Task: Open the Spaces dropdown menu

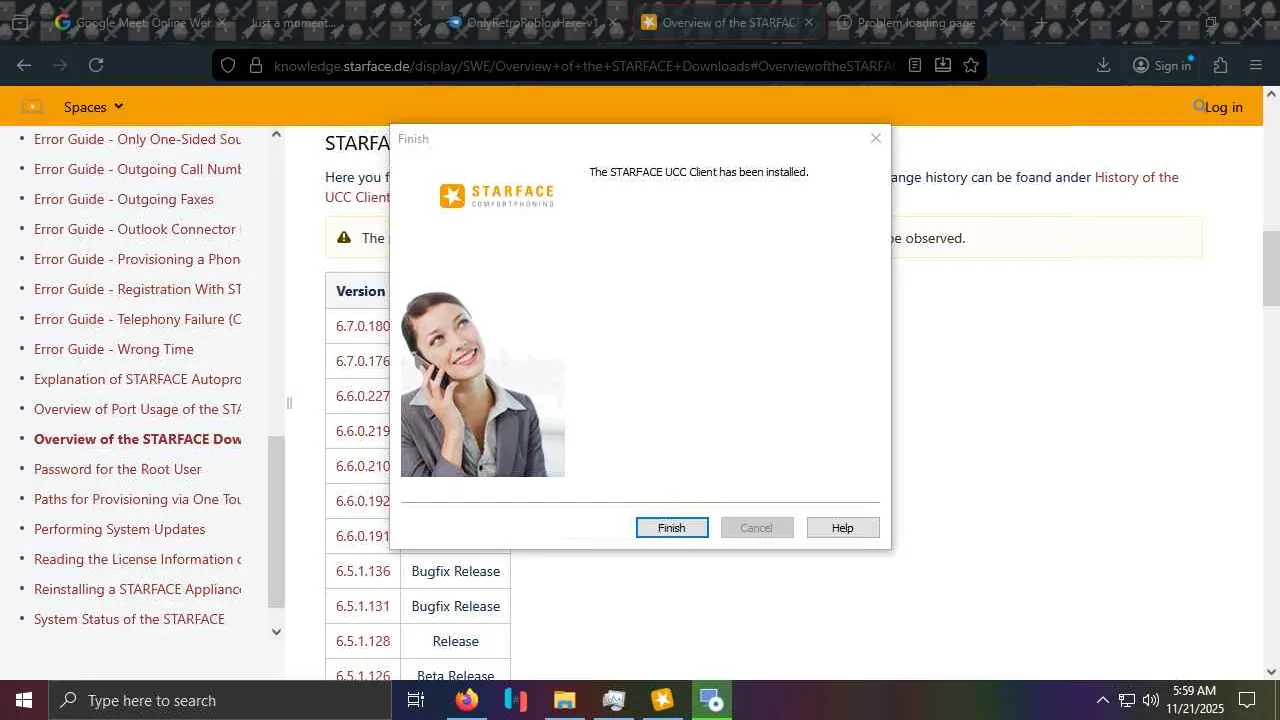Action: [94, 107]
